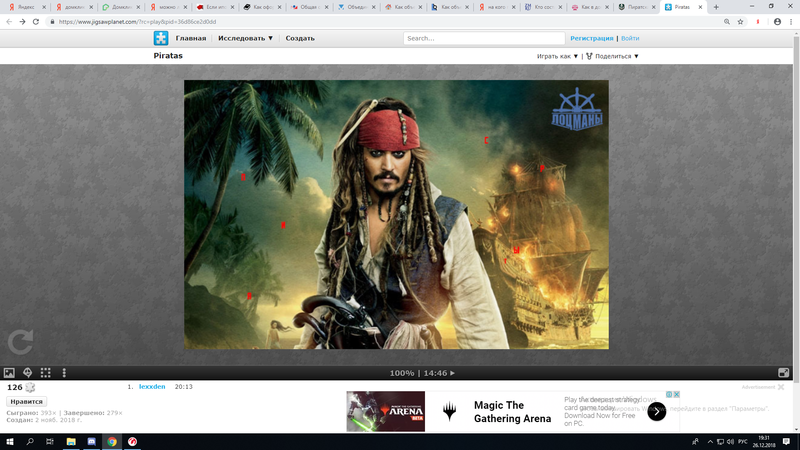
Task: Dismiss the Advertisement panel with the grey X
Action: point(781,387)
